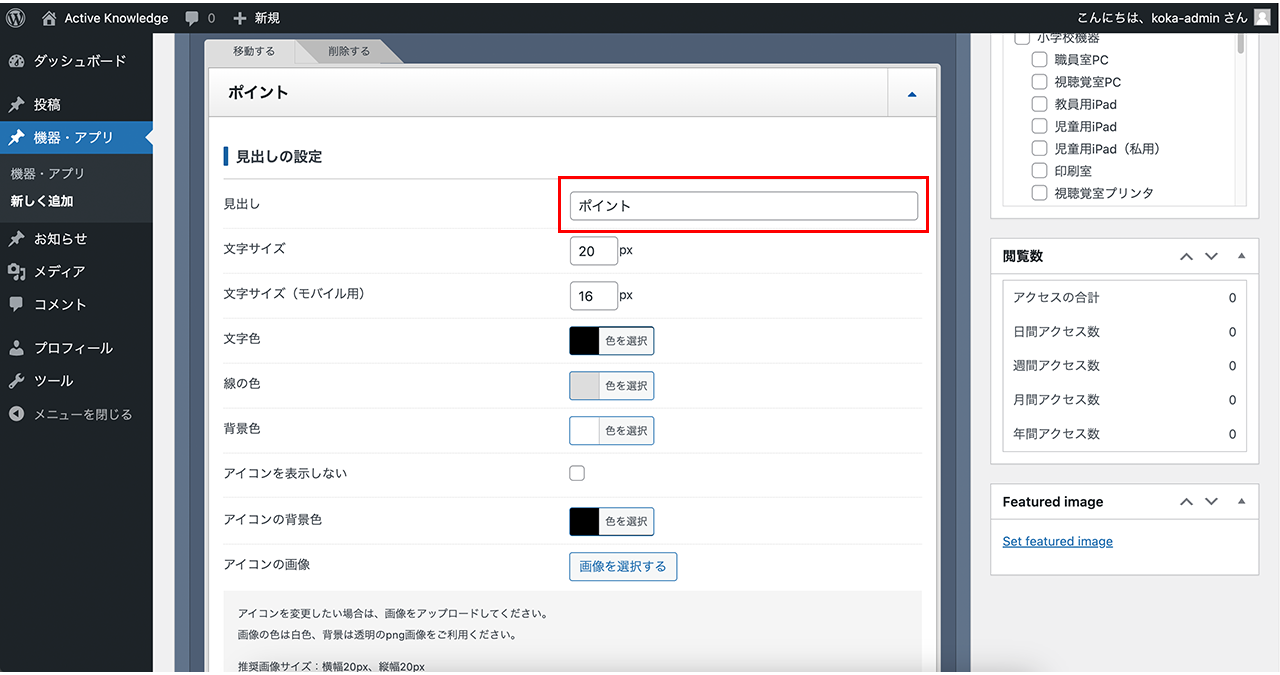The image size is (1280, 675).
Task: Click the plus icon beside 新規
Action: pyautogui.click(x=239, y=18)
